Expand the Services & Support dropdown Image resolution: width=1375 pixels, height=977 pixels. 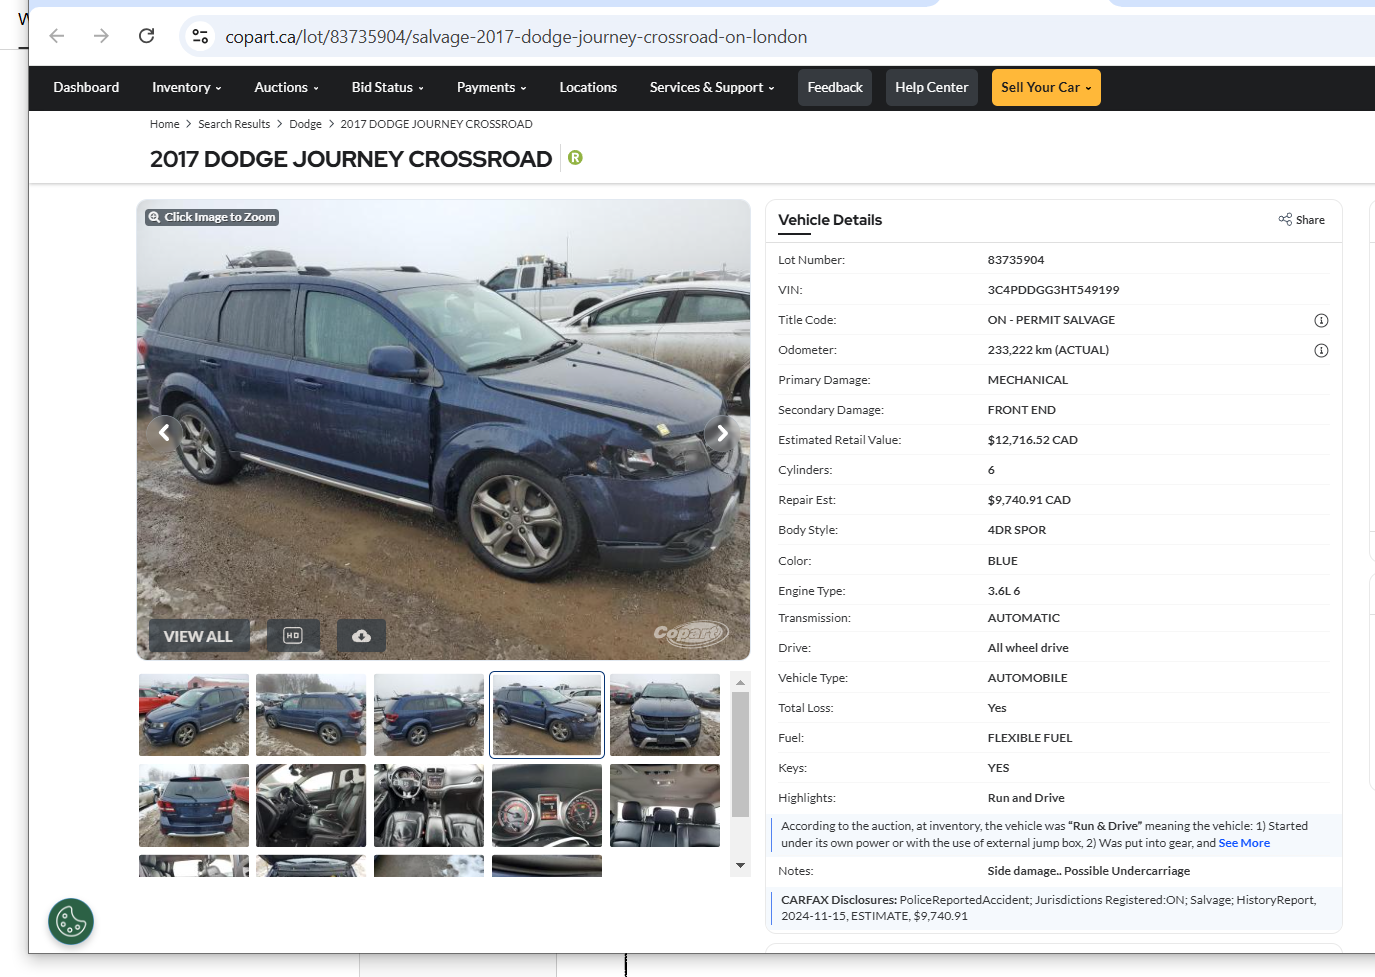coord(712,88)
